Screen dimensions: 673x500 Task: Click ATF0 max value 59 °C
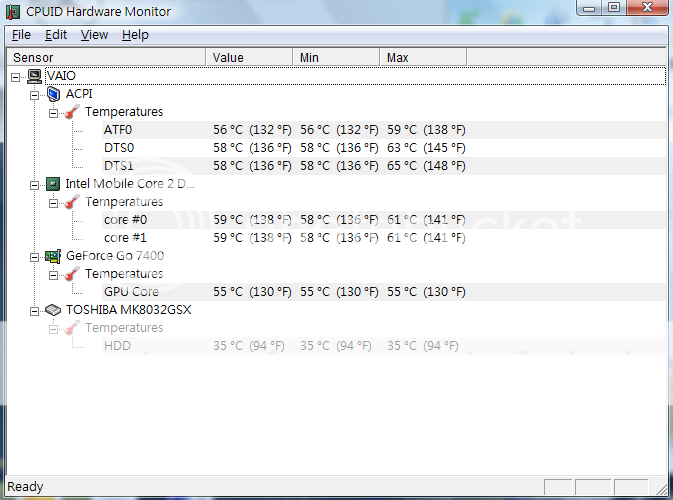coord(426,130)
